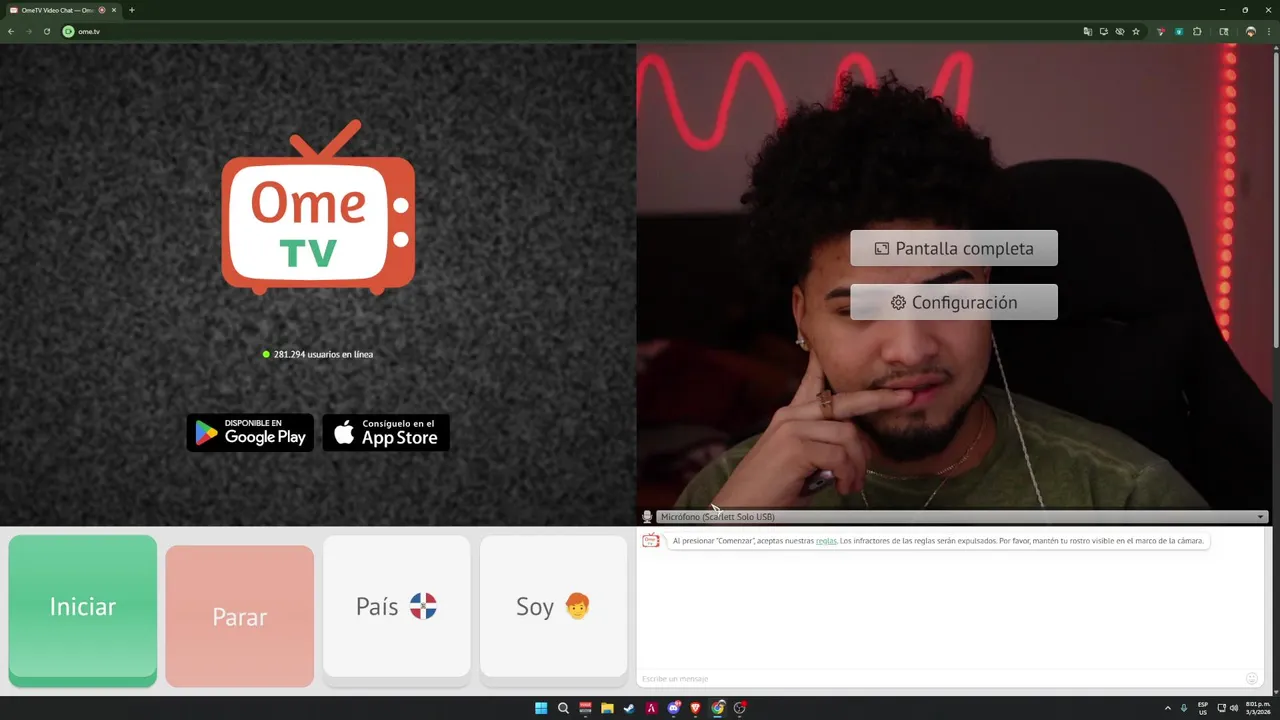Viewport: 1280px width, 720px height.
Task: Click the Pantalla completa button
Action: point(954,248)
